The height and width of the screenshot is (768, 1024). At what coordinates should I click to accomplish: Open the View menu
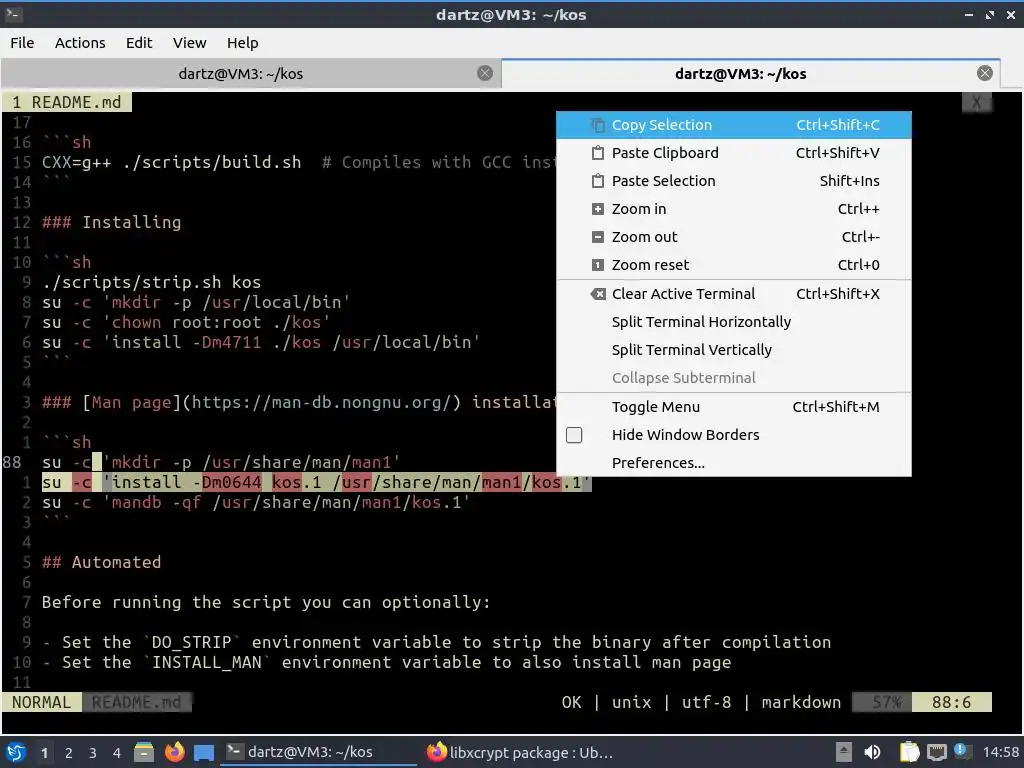[x=189, y=43]
